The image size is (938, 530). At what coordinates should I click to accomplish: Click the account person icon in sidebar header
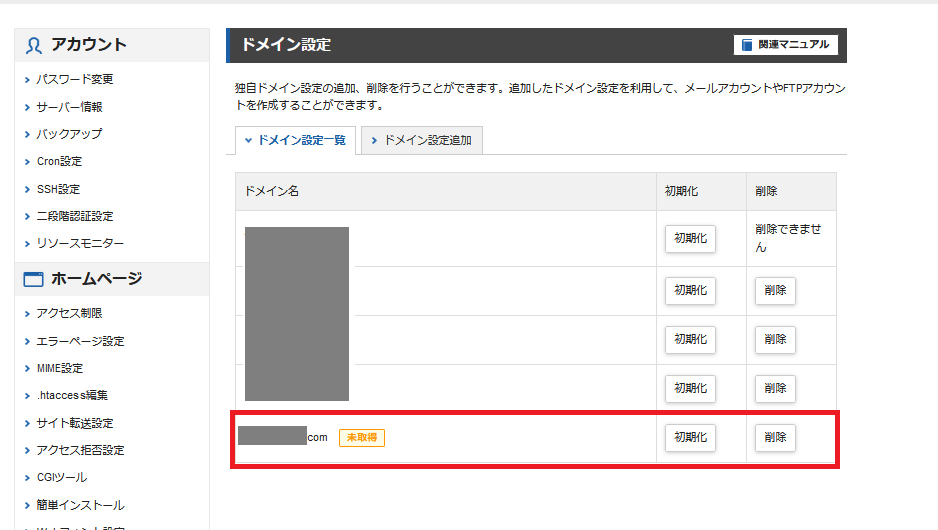[x=34, y=45]
